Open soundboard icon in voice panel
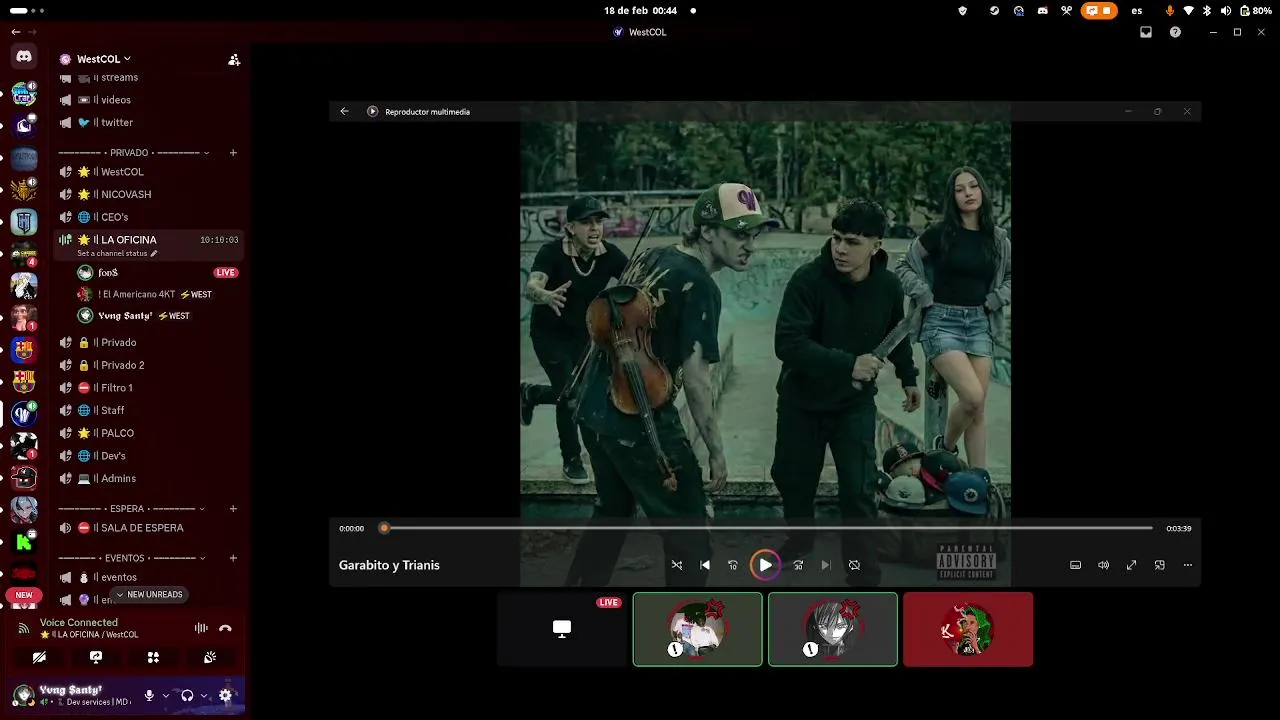 tap(210, 657)
